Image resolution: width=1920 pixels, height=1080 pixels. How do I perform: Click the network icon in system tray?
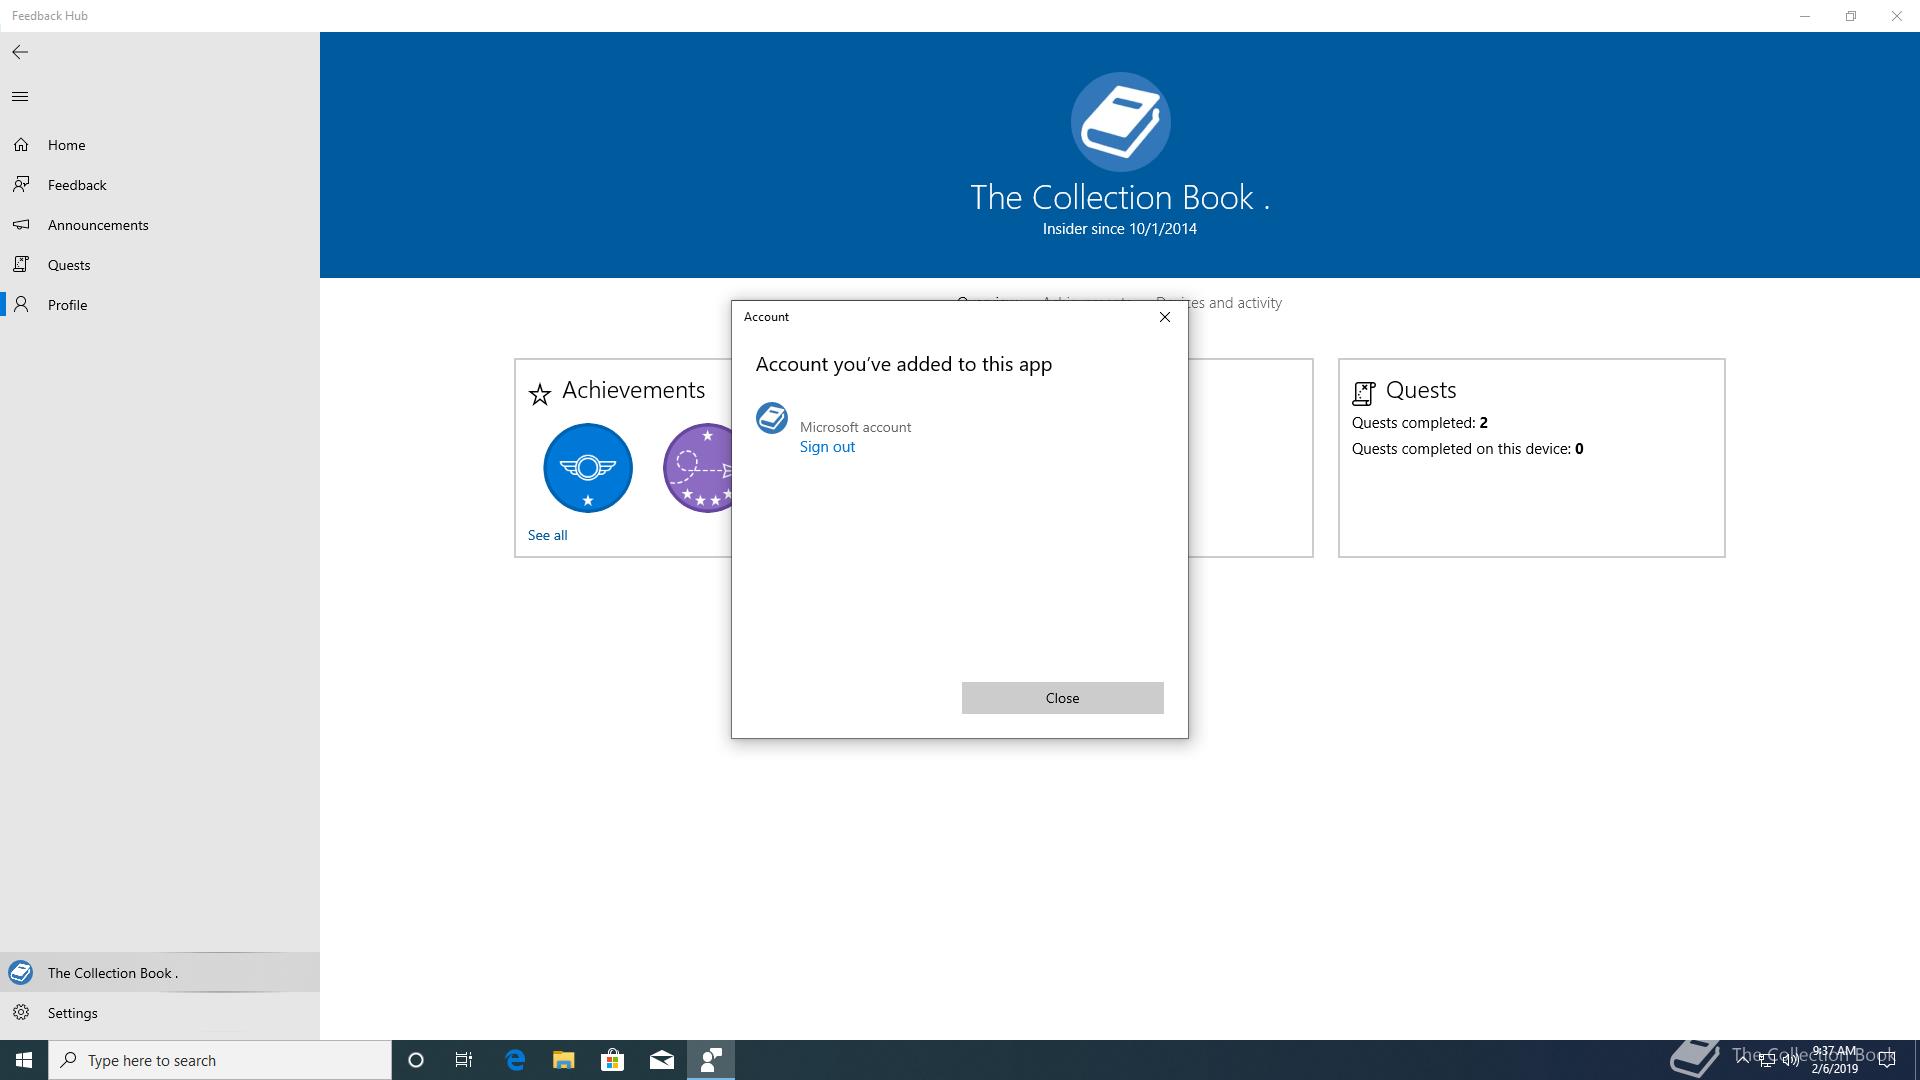coord(1767,1060)
